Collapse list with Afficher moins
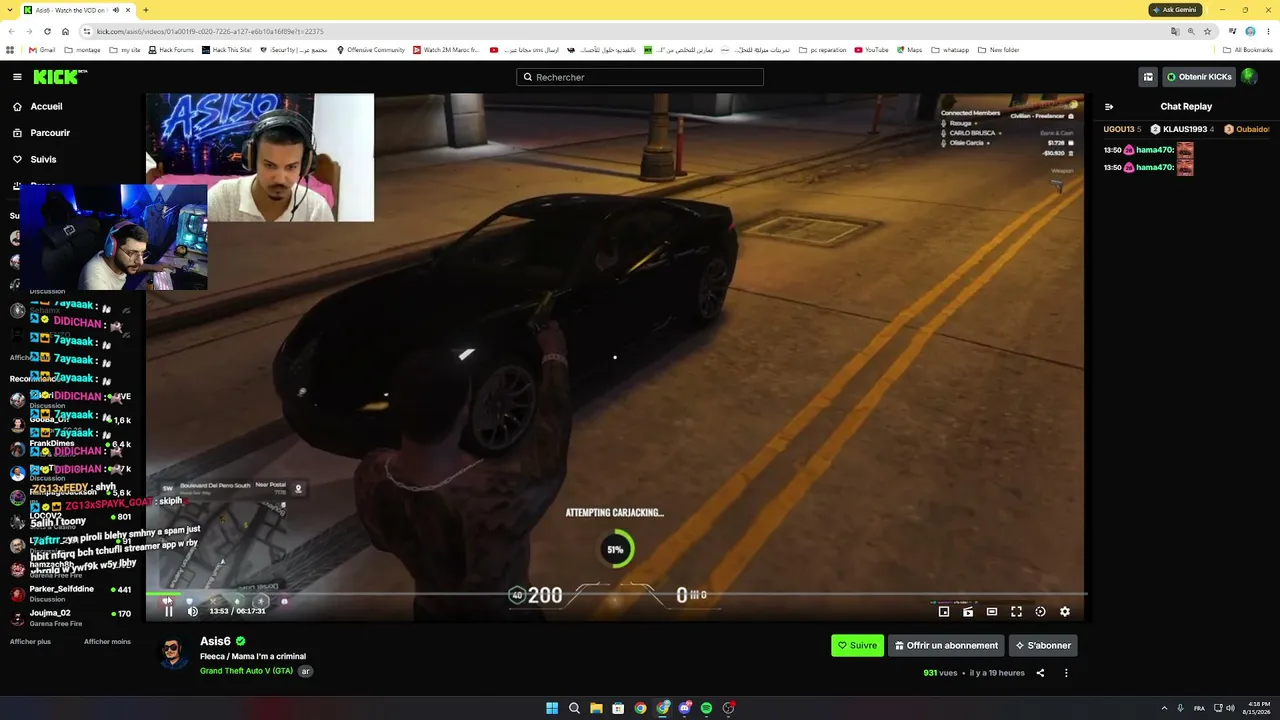Screen dimensions: 1280x720 [x=107, y=641]
